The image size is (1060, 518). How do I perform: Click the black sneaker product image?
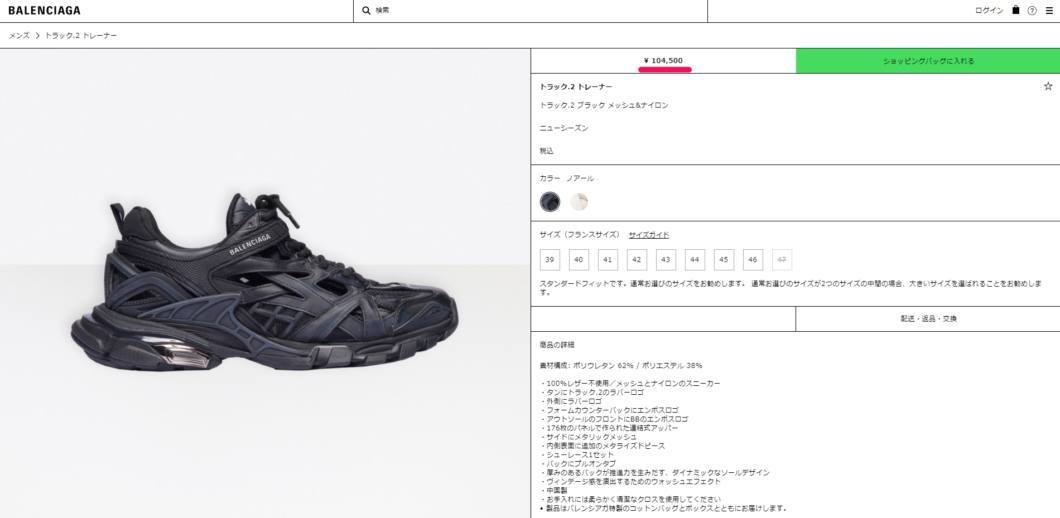coord(264,283)
